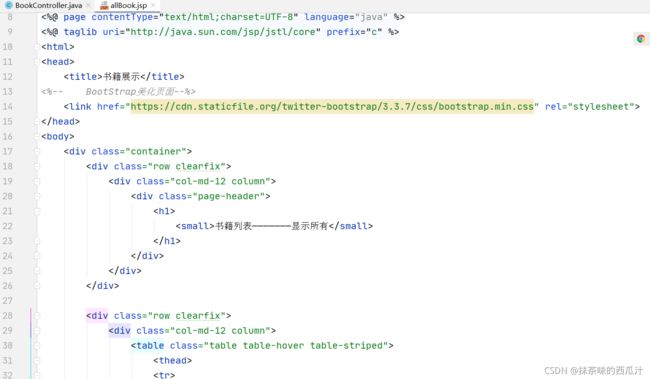Click the BootStrap美化页面 comment line
This screenshot has height=379, width=650.
point(119,92)
